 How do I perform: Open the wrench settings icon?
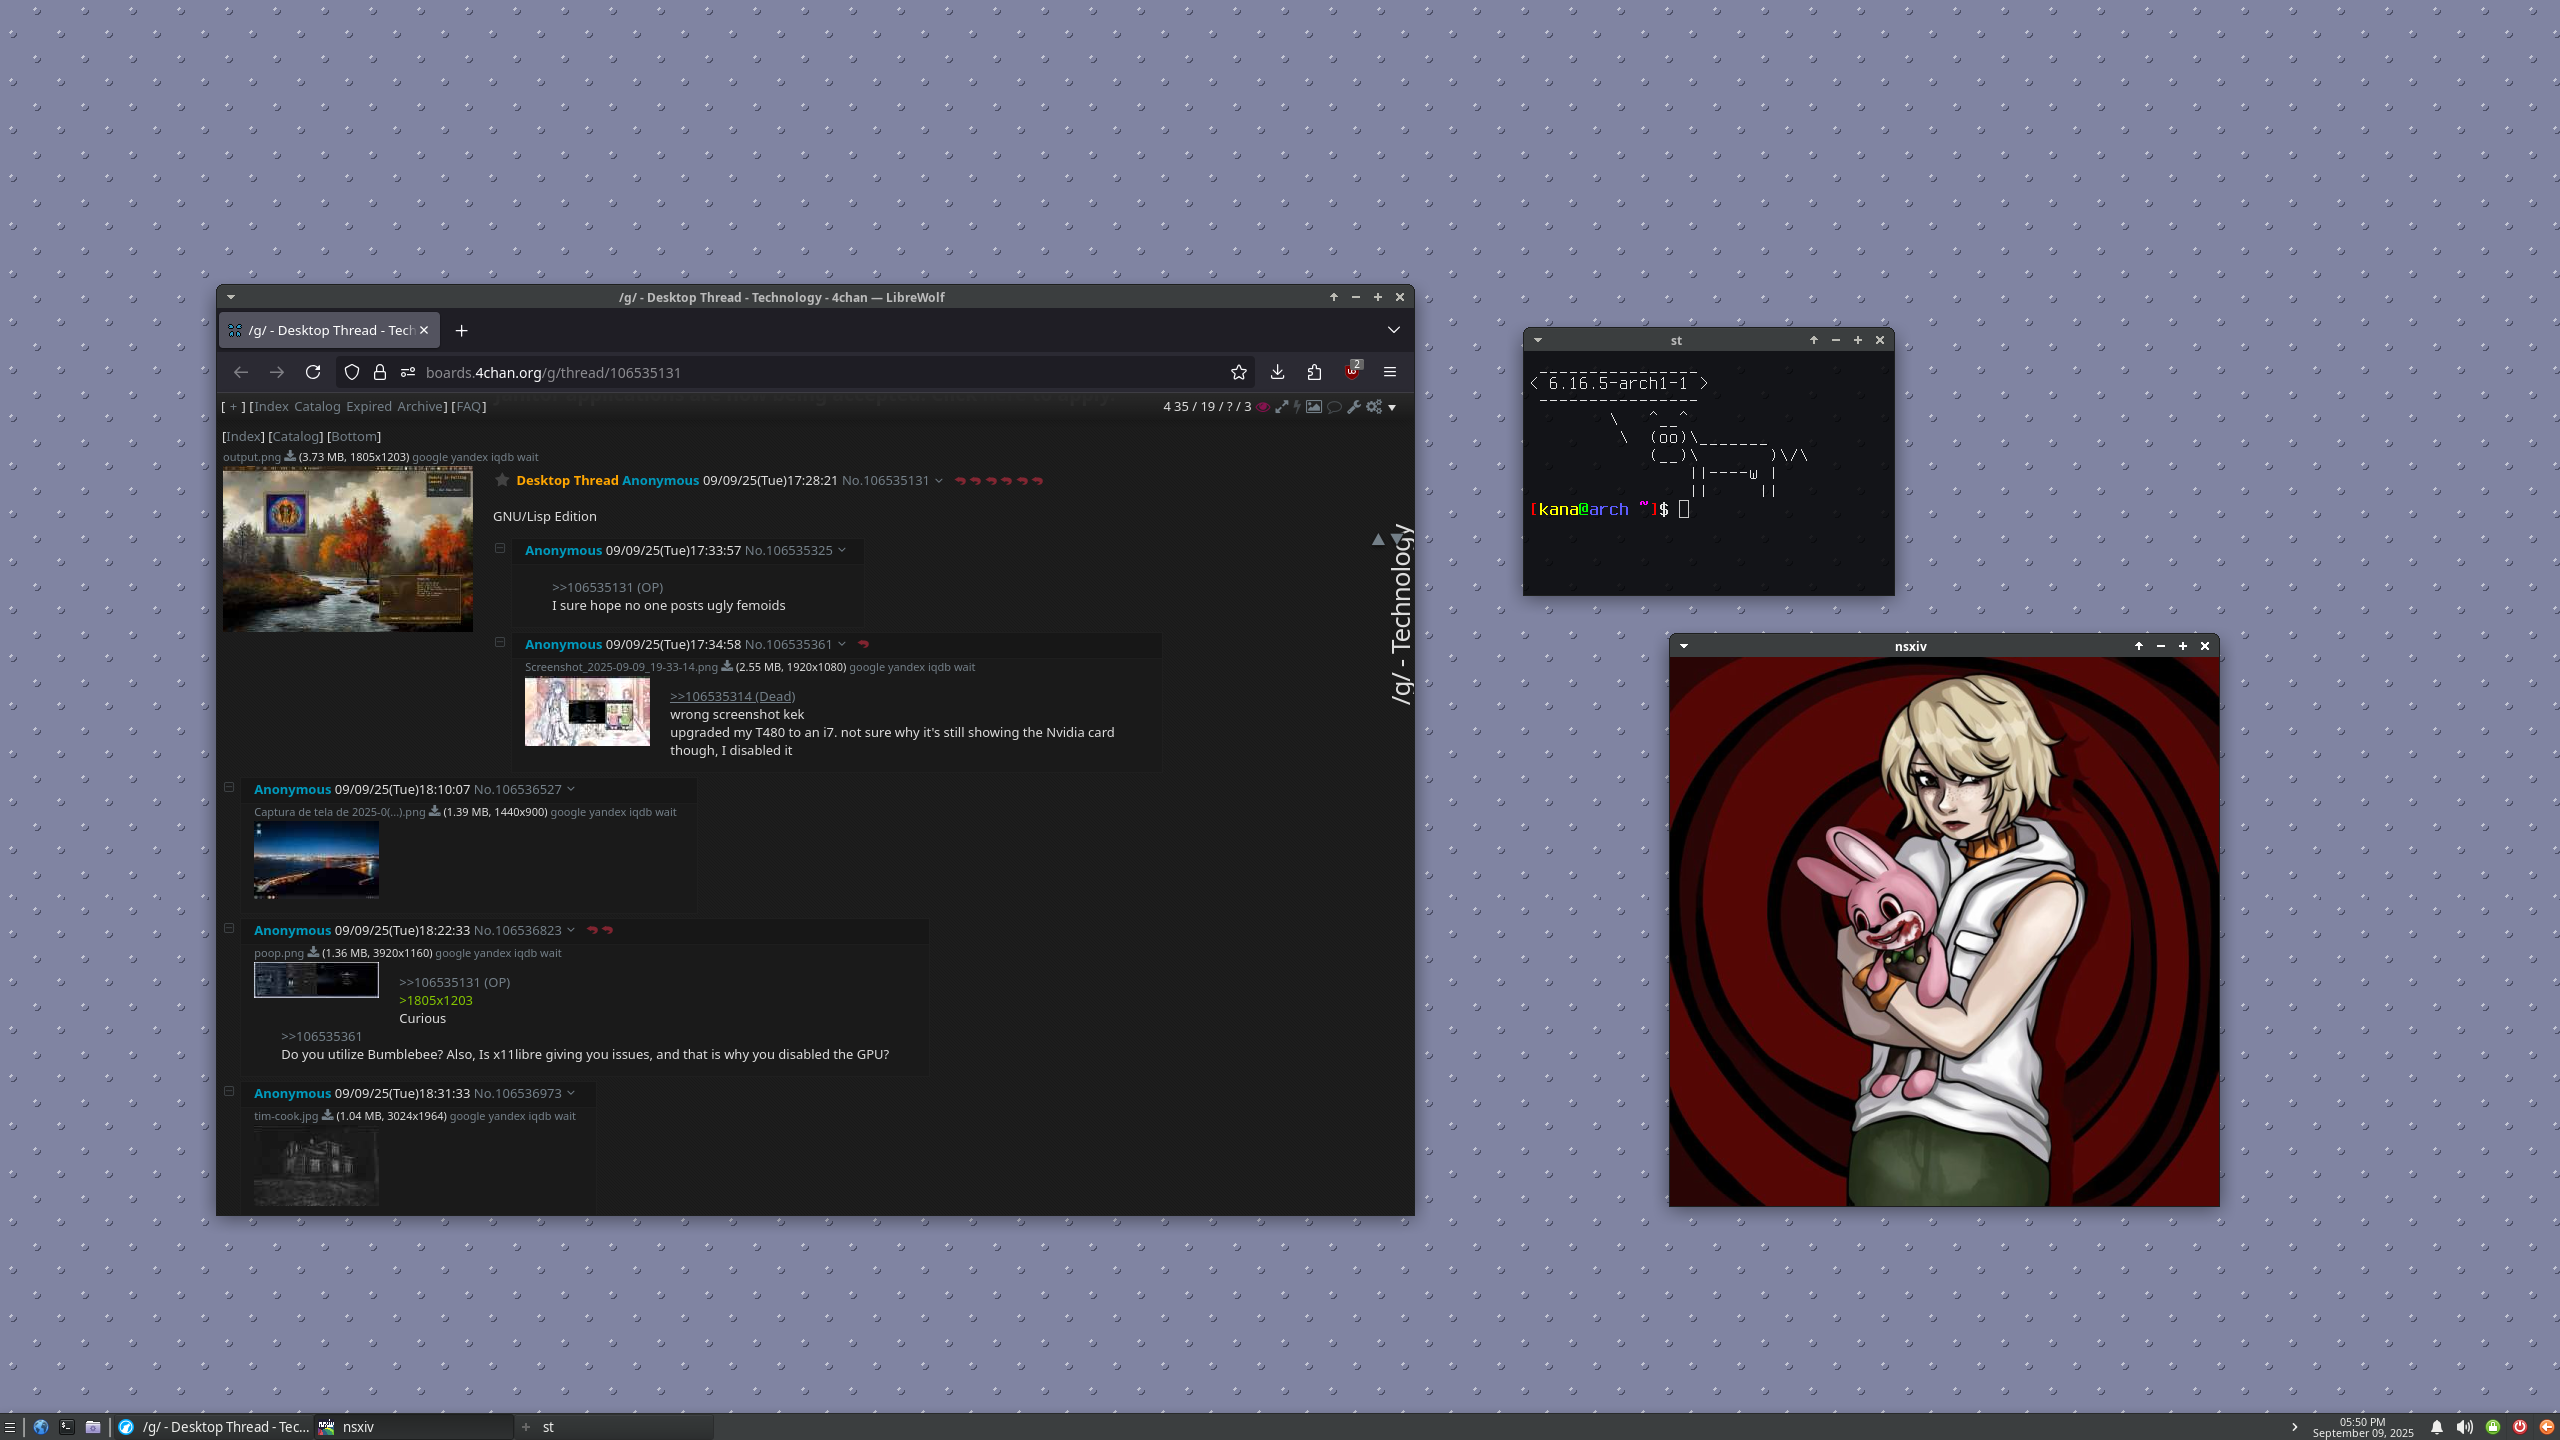point(1354,407)
